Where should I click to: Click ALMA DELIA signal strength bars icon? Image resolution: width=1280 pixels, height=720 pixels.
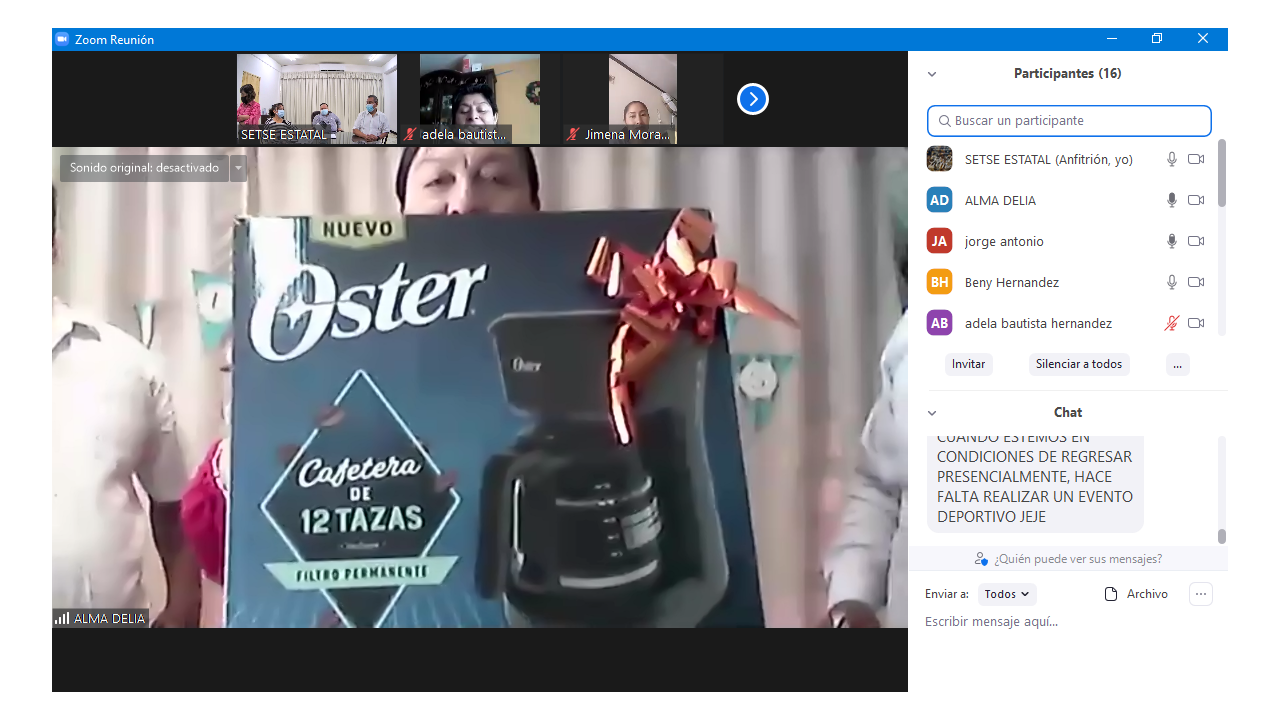[x=62, y=618]
